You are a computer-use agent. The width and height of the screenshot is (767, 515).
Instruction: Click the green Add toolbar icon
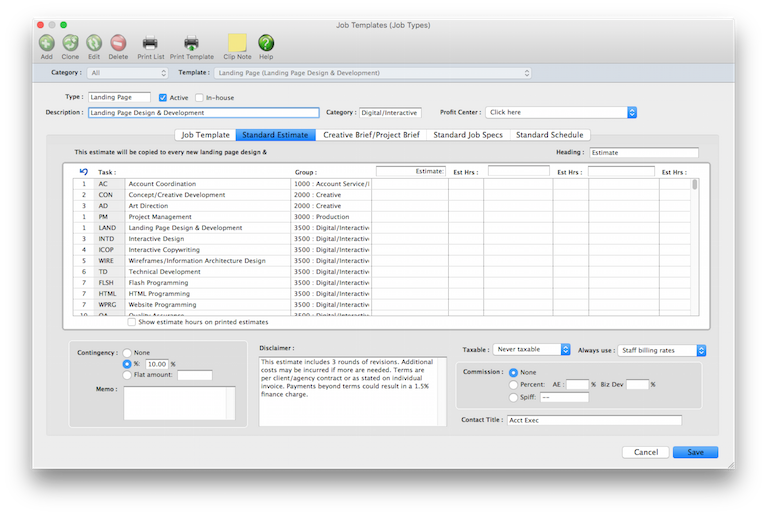coord(47,43)
